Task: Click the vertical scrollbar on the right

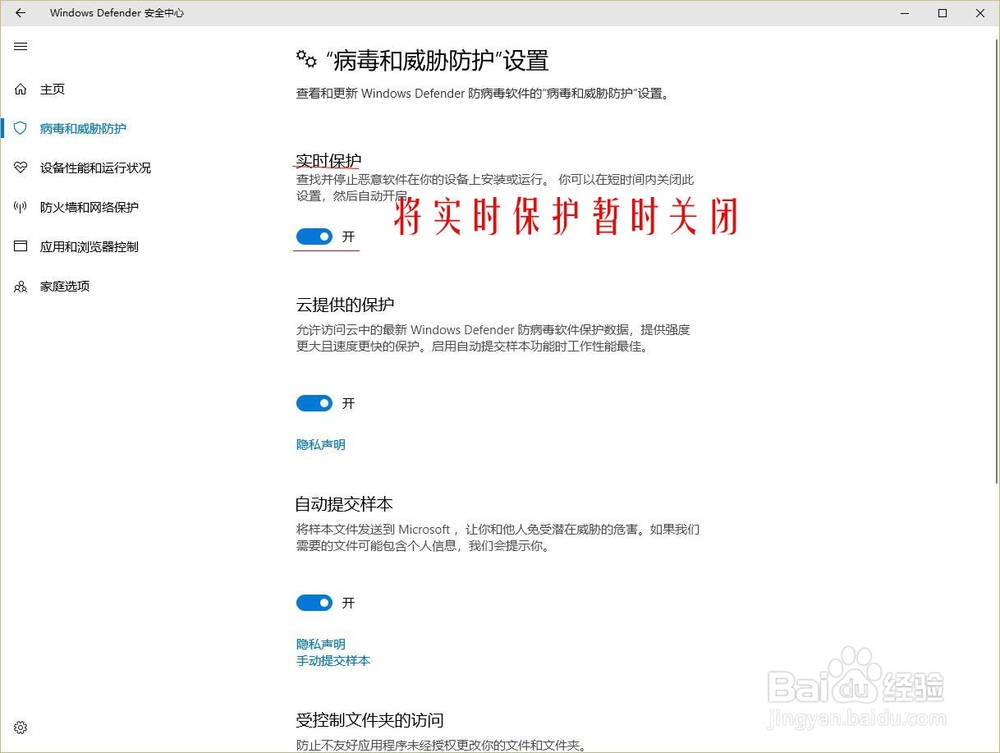Action: (996, 260)
